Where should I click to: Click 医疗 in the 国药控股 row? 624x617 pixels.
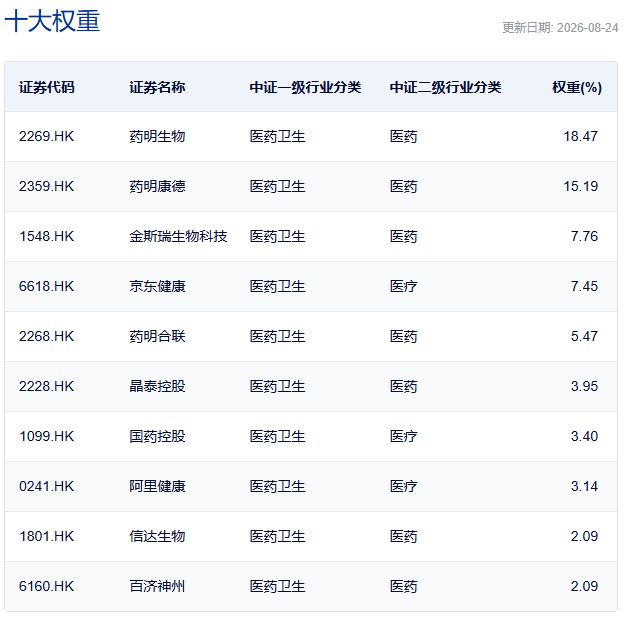tap(404, 436)
